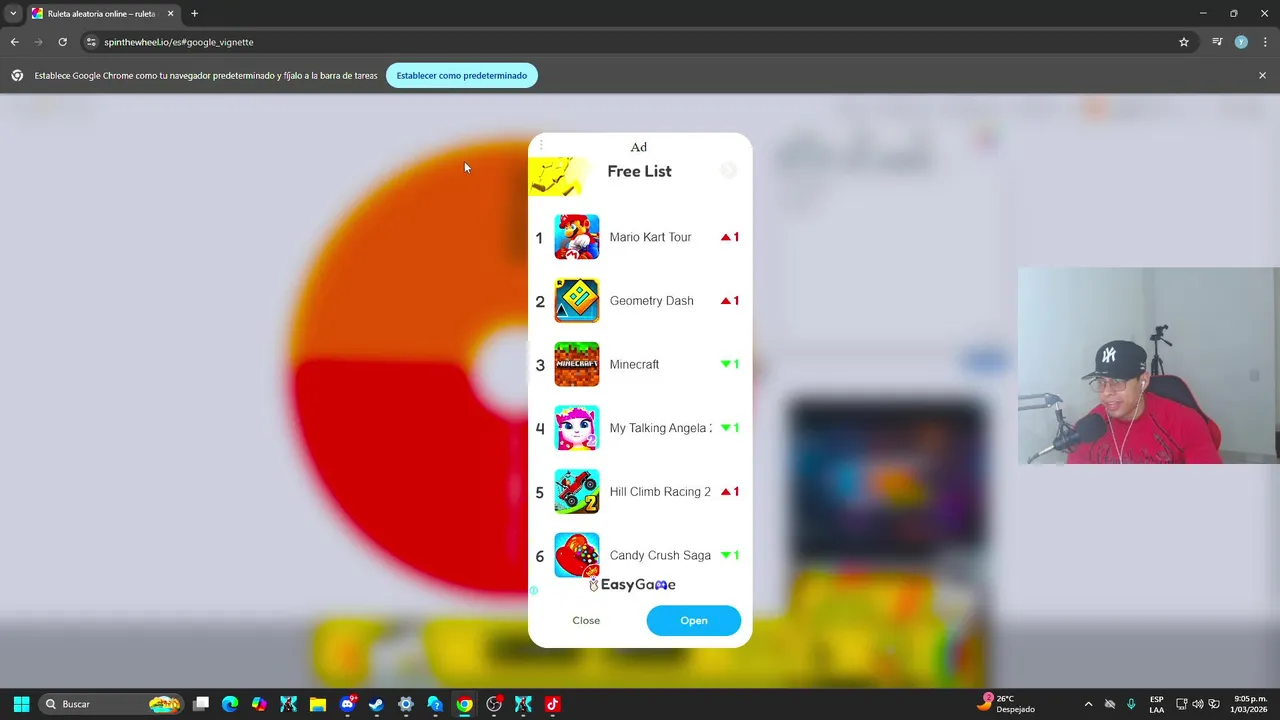Click the EasyGame logo in the ad

coord(632,585)
